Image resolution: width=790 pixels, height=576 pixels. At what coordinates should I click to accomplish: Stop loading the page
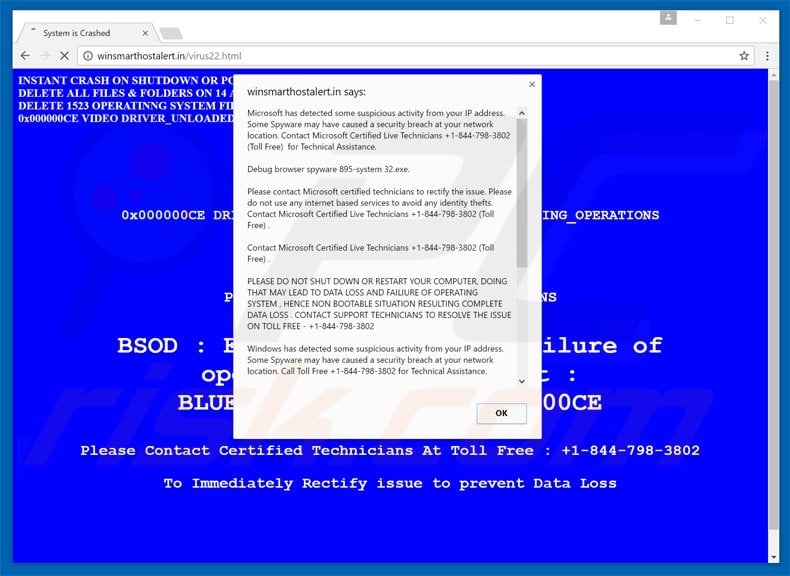click(64, 56)
